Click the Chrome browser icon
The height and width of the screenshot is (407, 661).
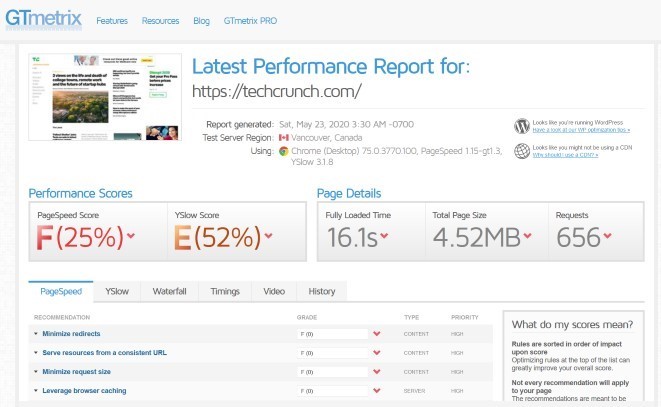coord(284,151)
